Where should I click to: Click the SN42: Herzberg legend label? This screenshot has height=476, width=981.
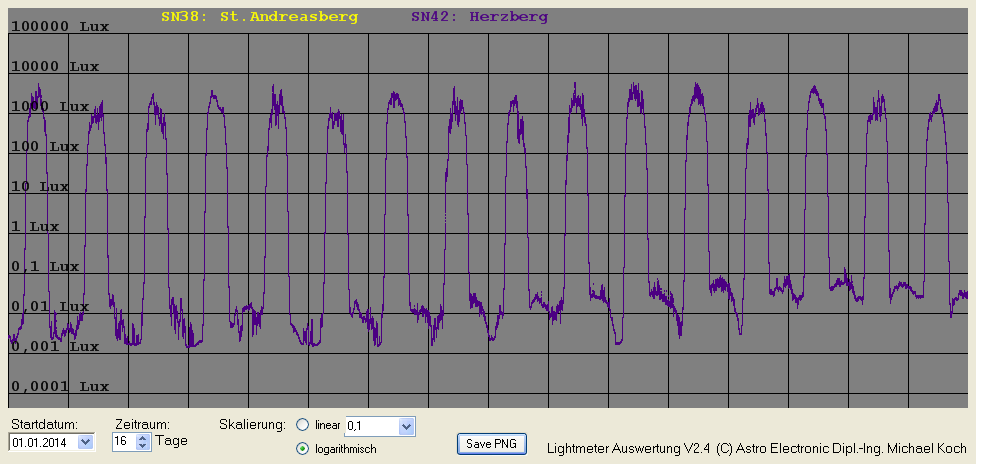(x=479, y=17)
